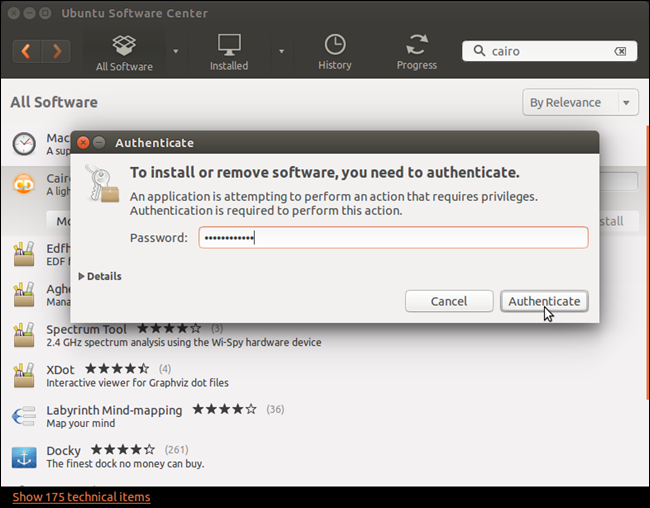The width and height of the screenshot is (650, 508).
Task: Click the forward arrow navigation button
Action: [x=56, y=51]
